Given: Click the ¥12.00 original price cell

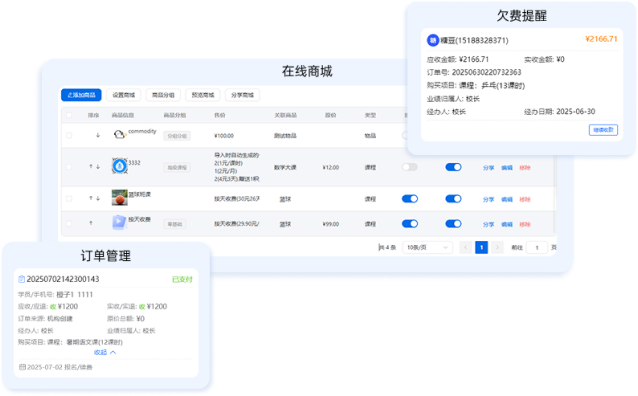Looking at the screenshot, I should (330, 167).
